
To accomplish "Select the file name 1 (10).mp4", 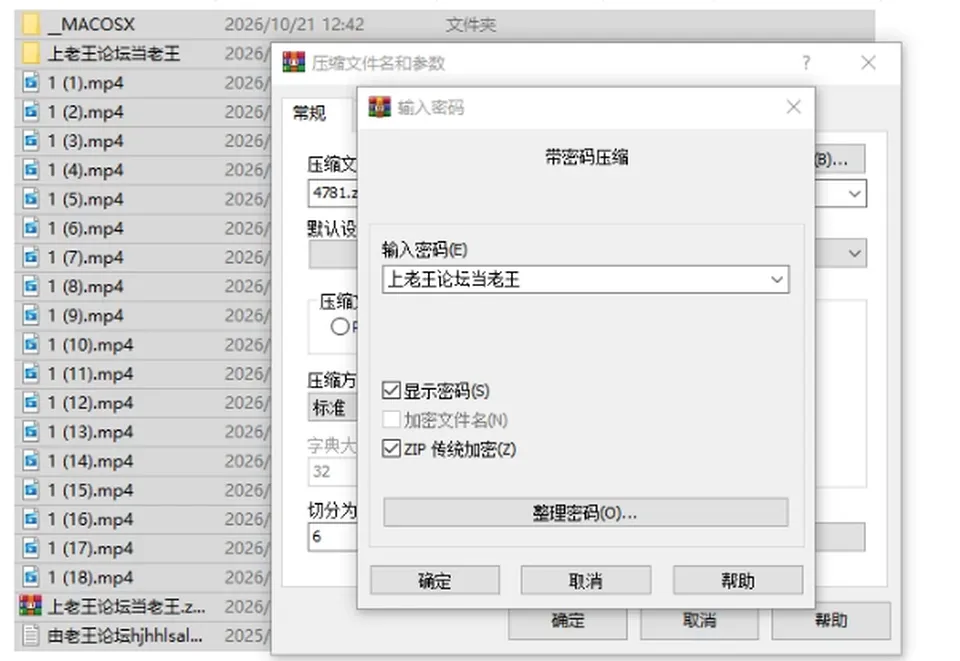I will 91,345.
